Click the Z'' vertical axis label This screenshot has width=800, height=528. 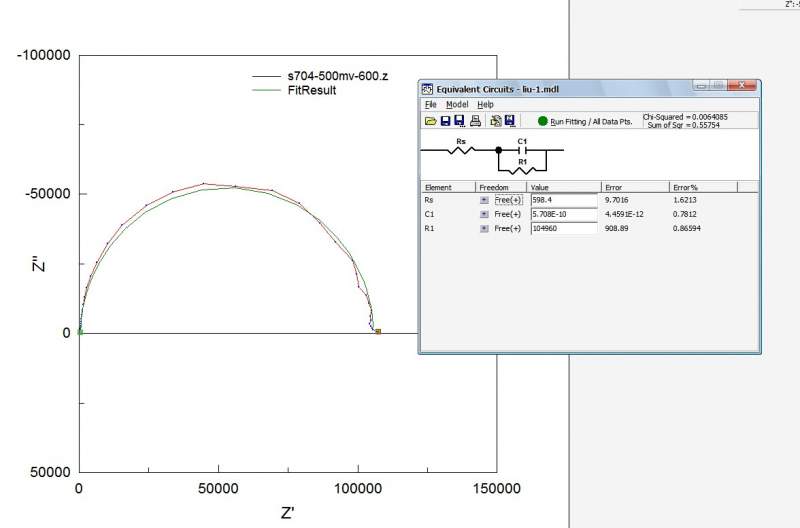tap(39, 265)
